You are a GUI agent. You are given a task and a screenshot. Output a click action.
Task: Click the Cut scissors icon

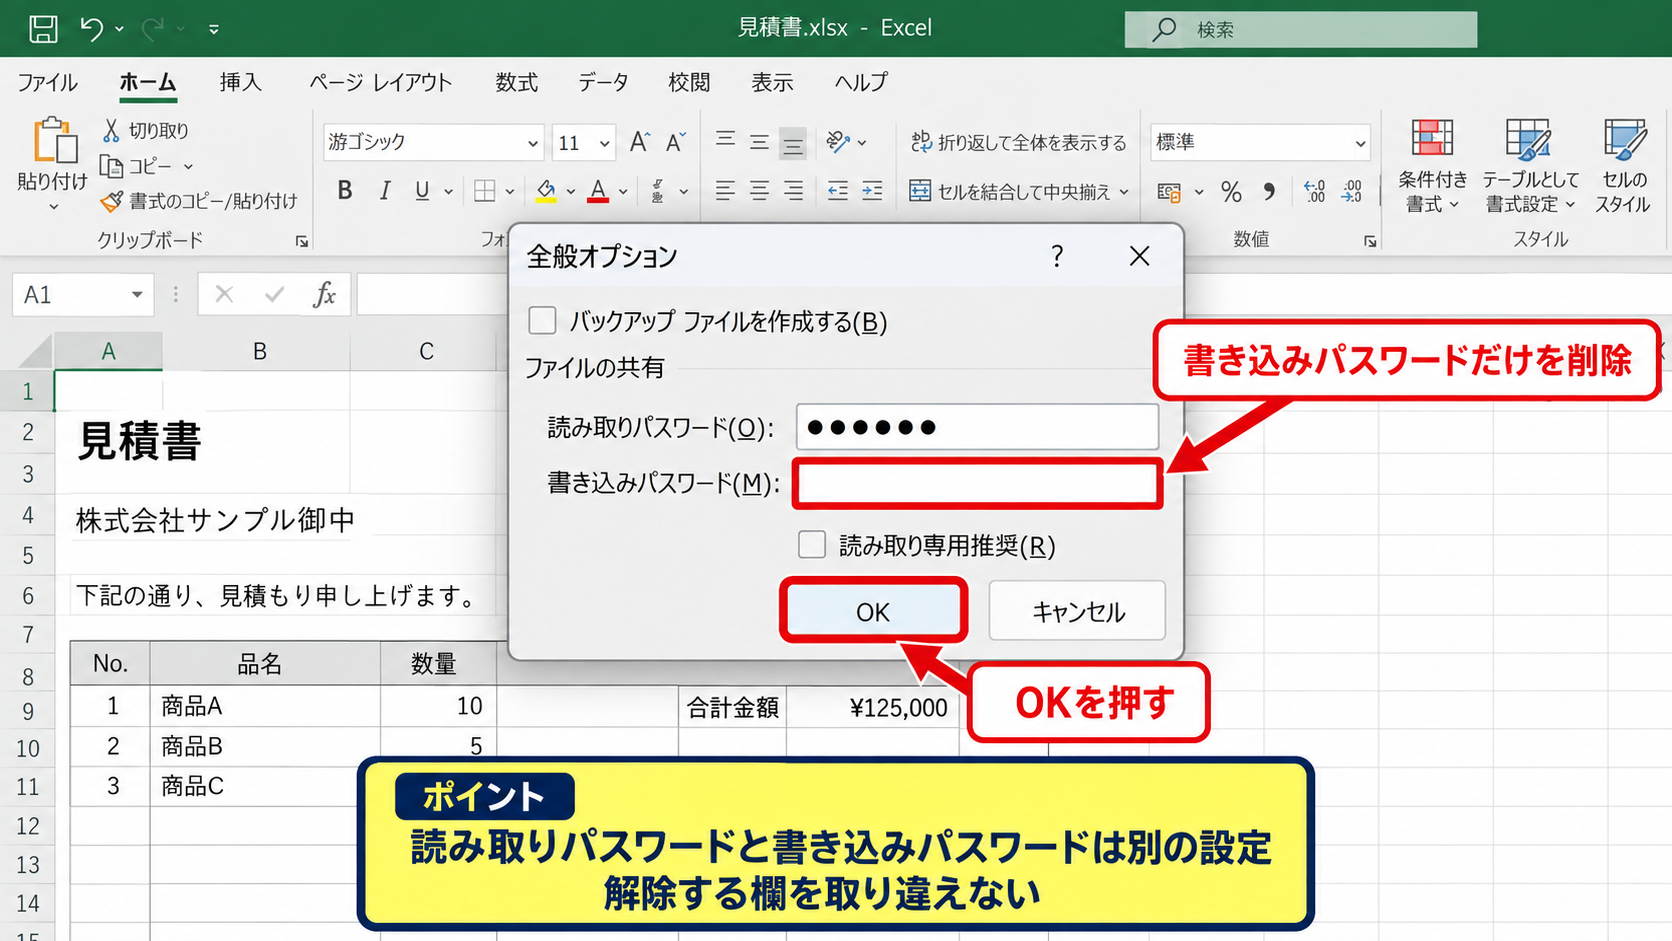pos(111,130)
